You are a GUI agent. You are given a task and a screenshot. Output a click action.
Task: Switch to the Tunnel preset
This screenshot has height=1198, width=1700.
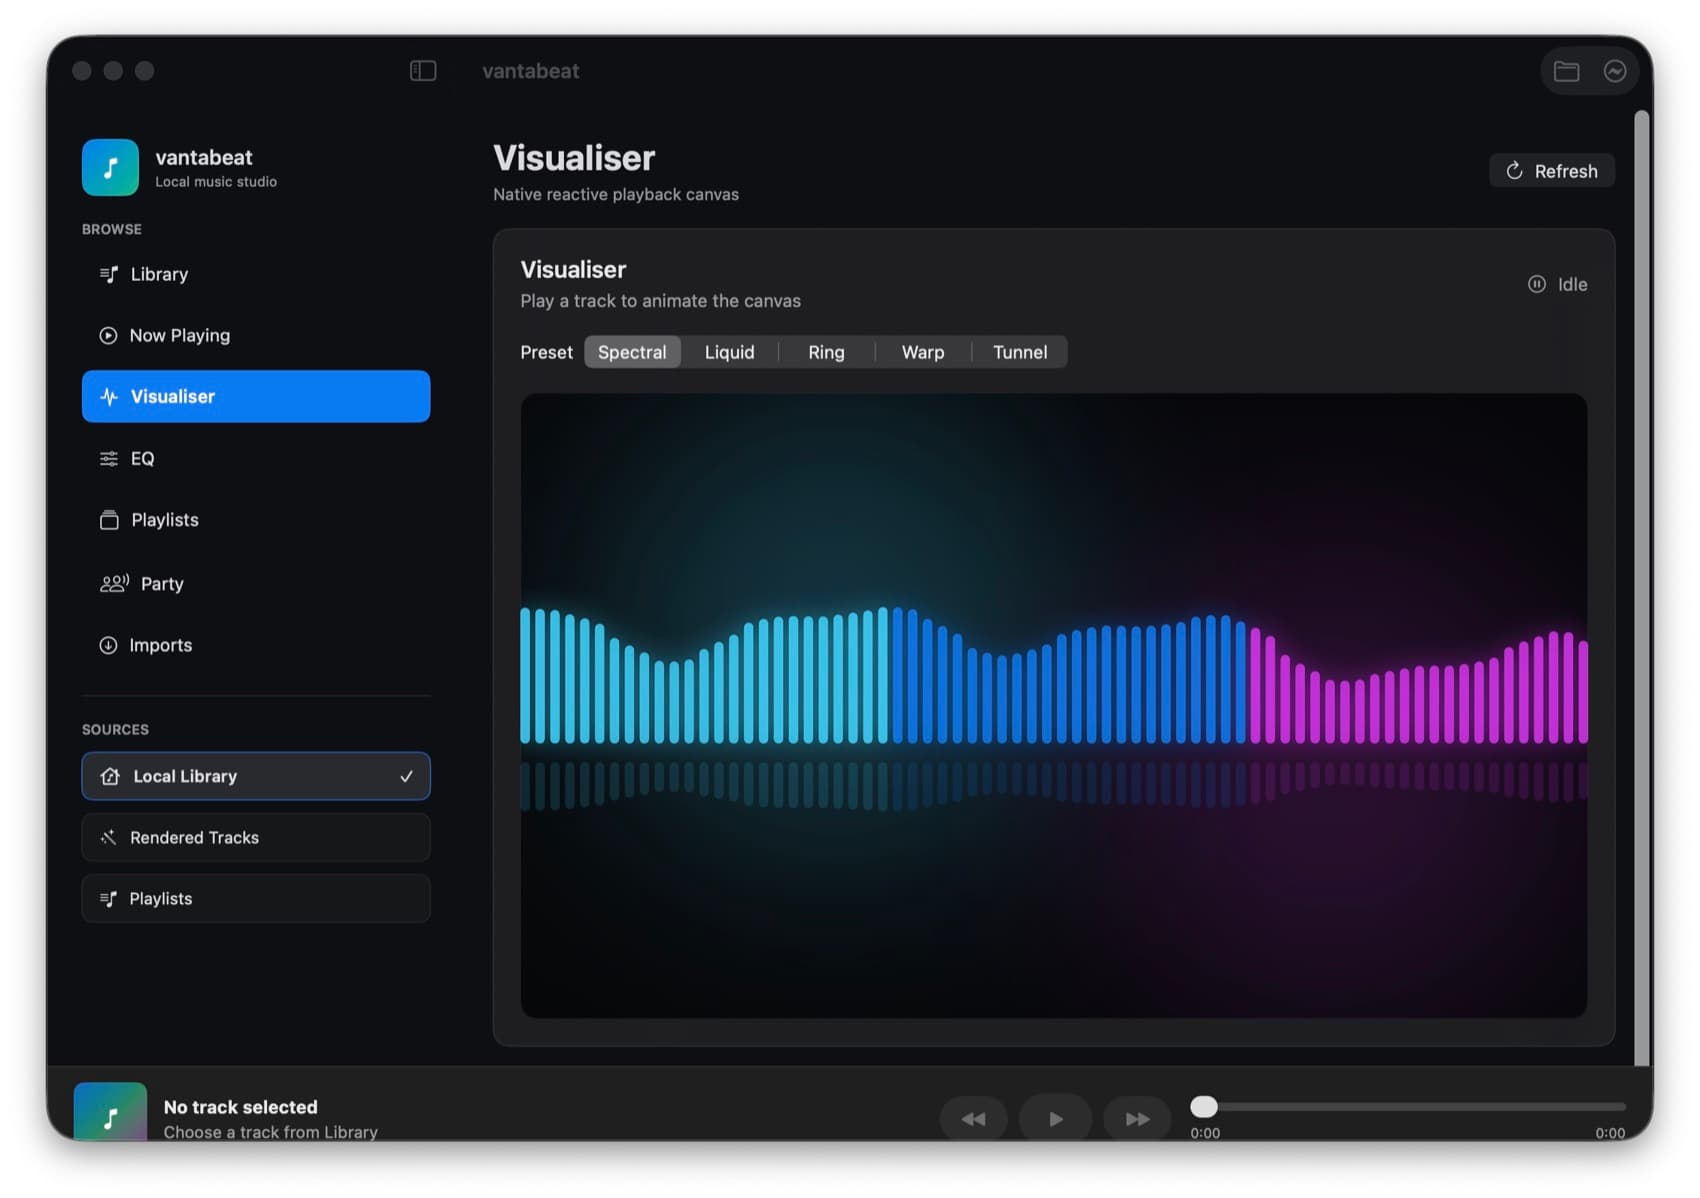[x=1020, y=352]
